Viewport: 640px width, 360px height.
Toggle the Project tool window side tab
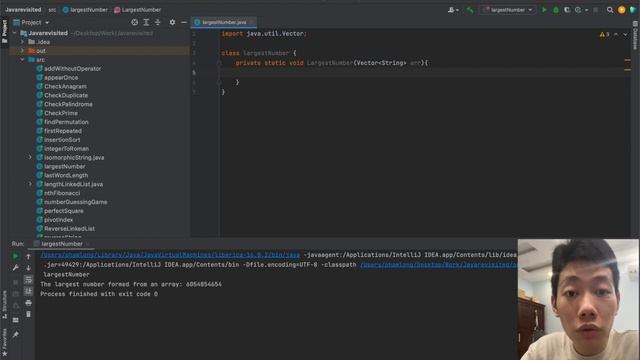4,31
